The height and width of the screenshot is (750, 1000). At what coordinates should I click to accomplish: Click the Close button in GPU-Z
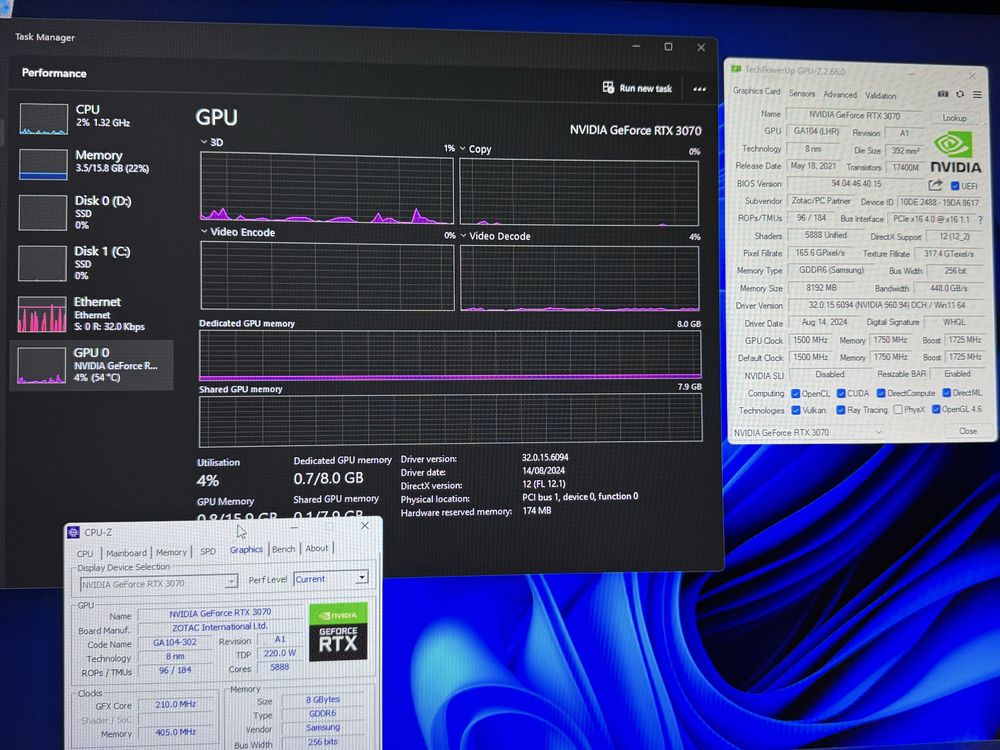click(967, 431)
